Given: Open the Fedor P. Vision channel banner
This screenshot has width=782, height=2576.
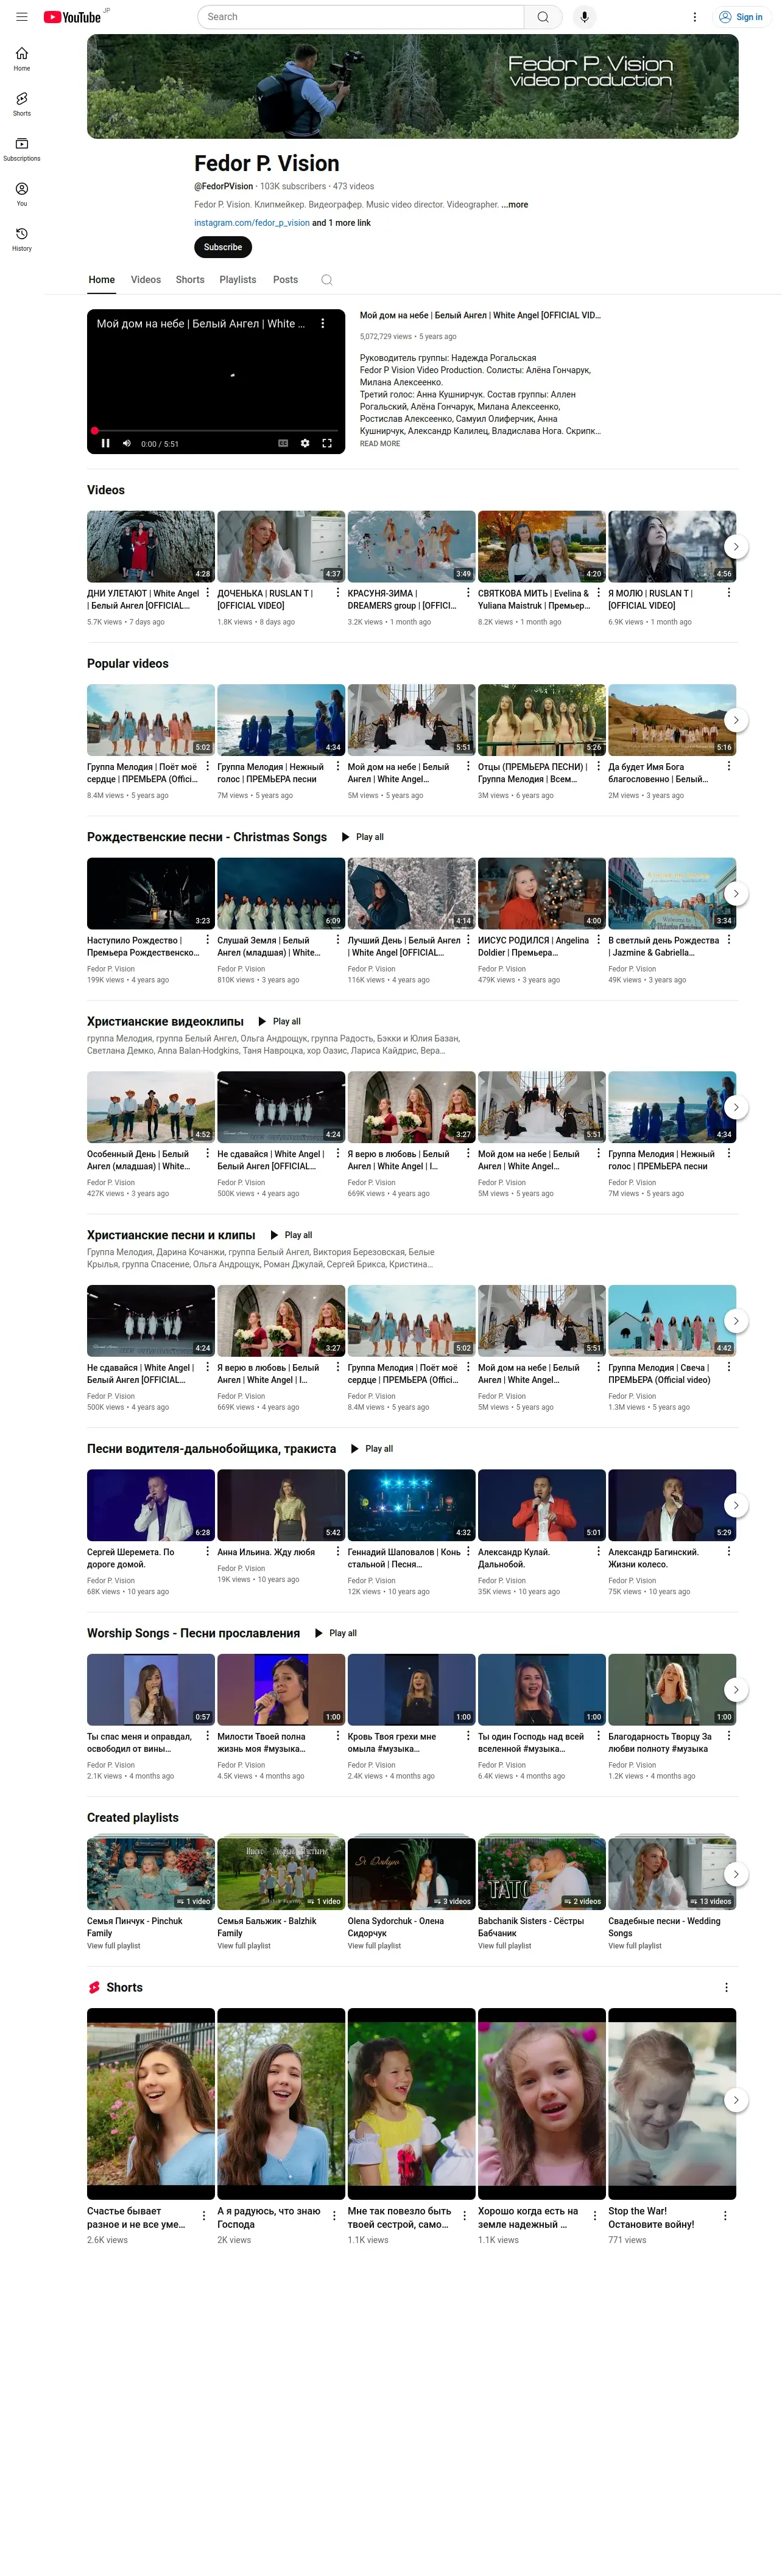Looking at the screenshot, I should coord(413,87).
